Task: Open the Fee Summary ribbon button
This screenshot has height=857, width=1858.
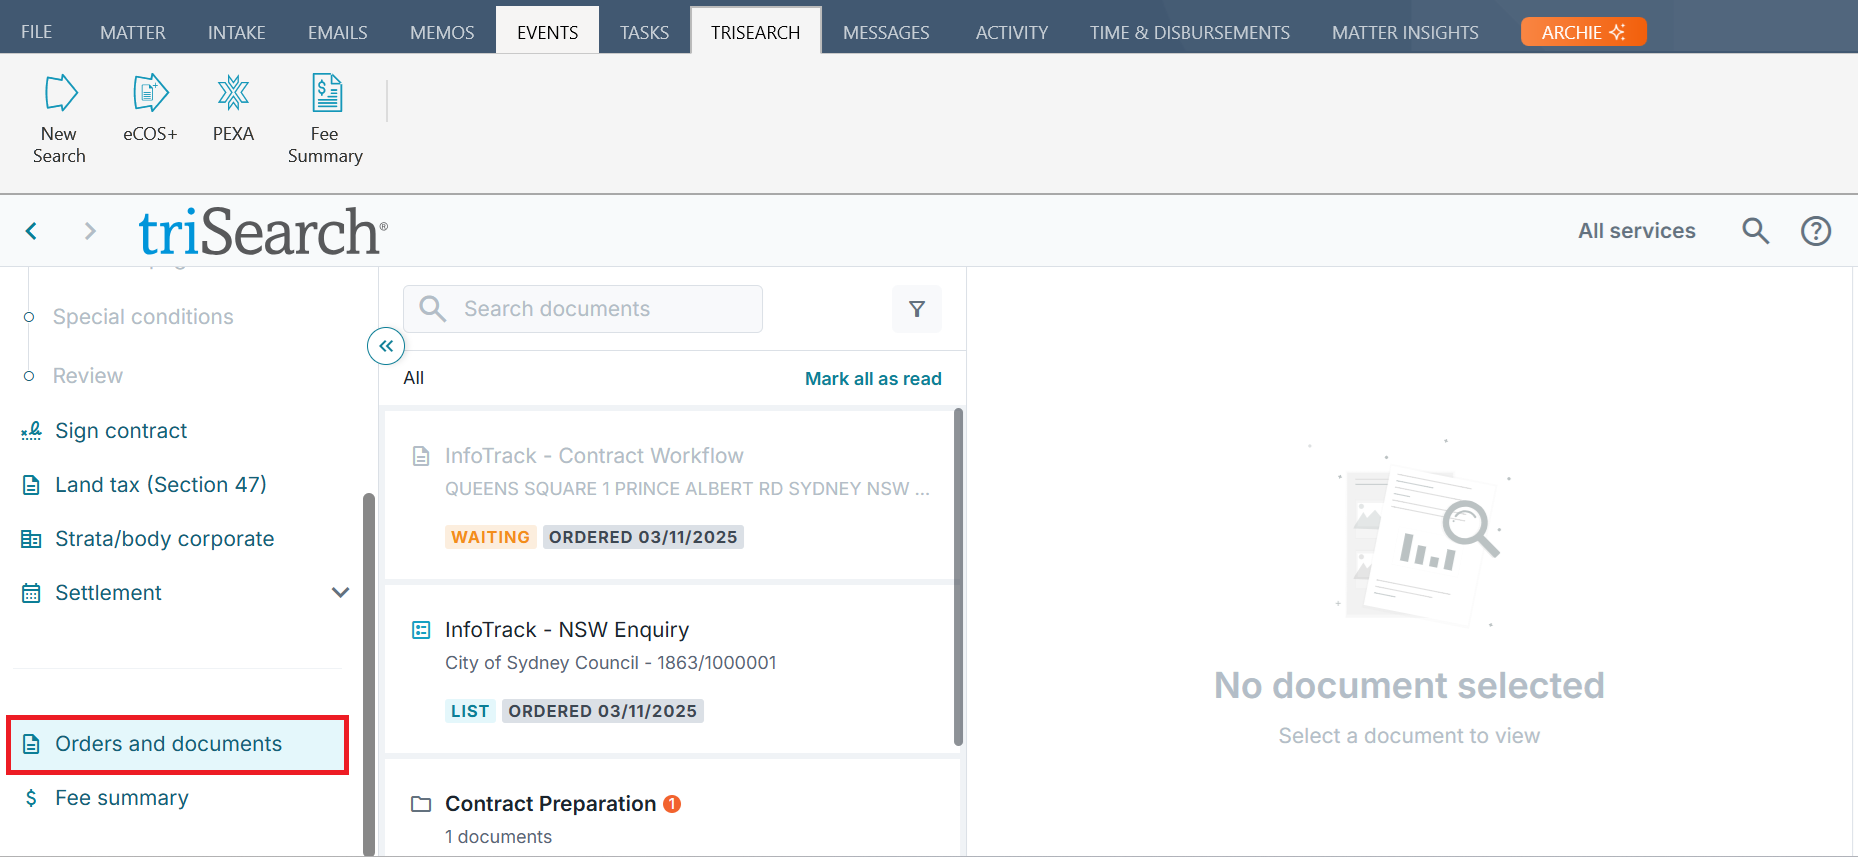Action: pyautogui.click(x=325, y=118)
